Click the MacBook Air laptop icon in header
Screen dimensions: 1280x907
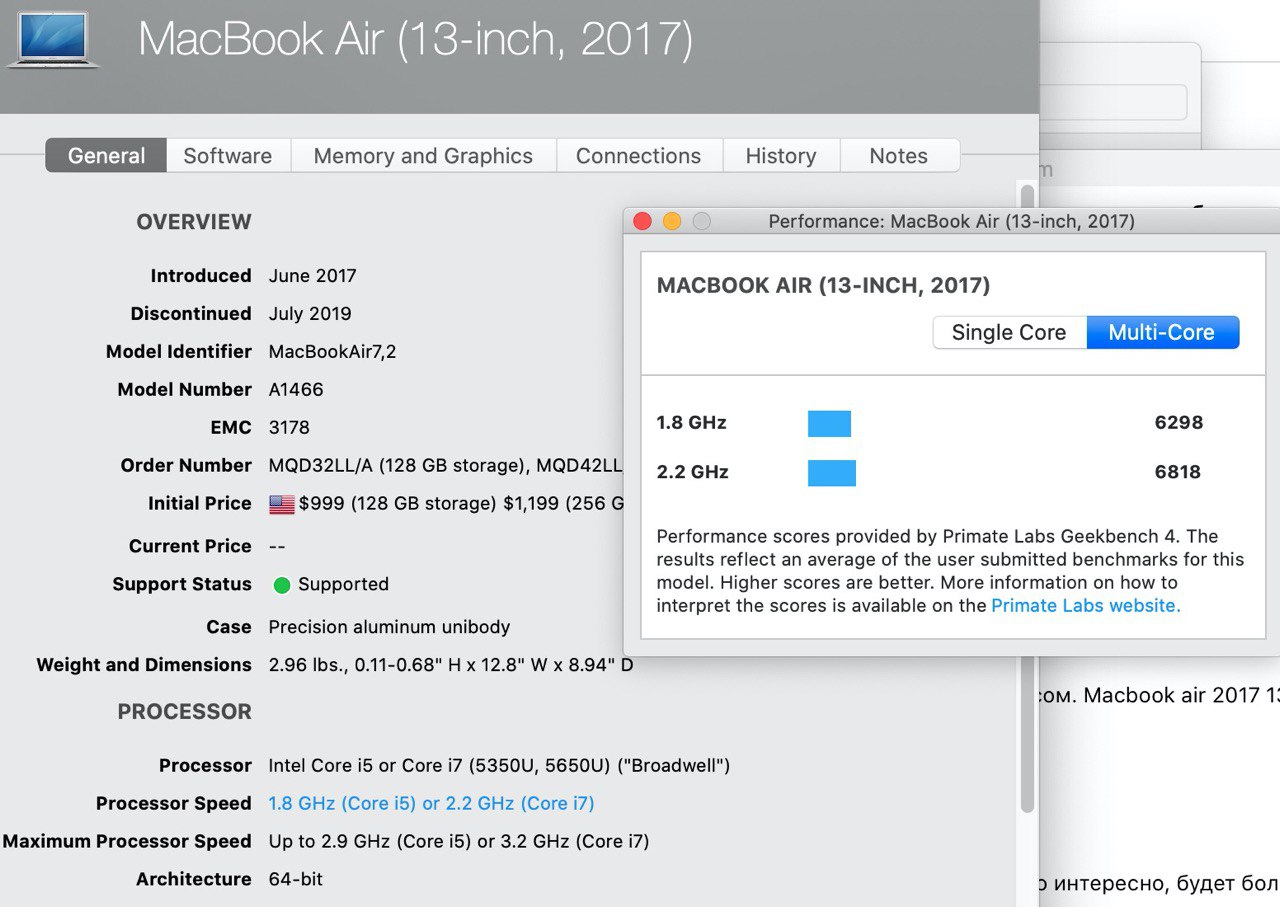[53, 40]
